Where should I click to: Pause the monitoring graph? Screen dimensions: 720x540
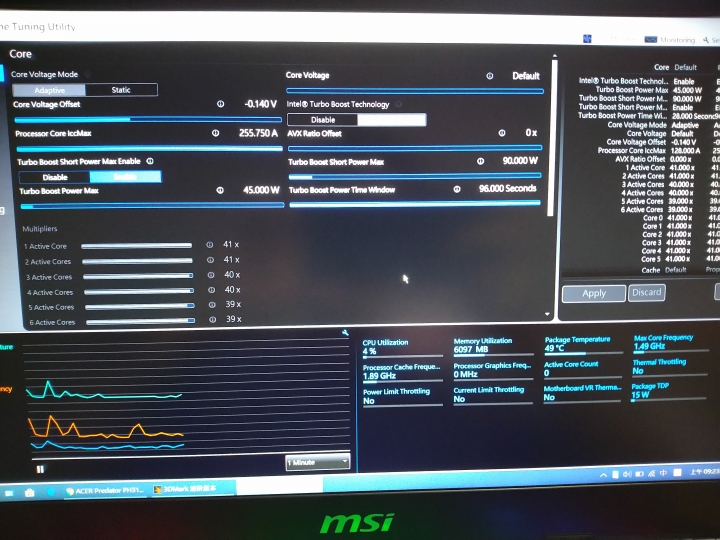40,469
